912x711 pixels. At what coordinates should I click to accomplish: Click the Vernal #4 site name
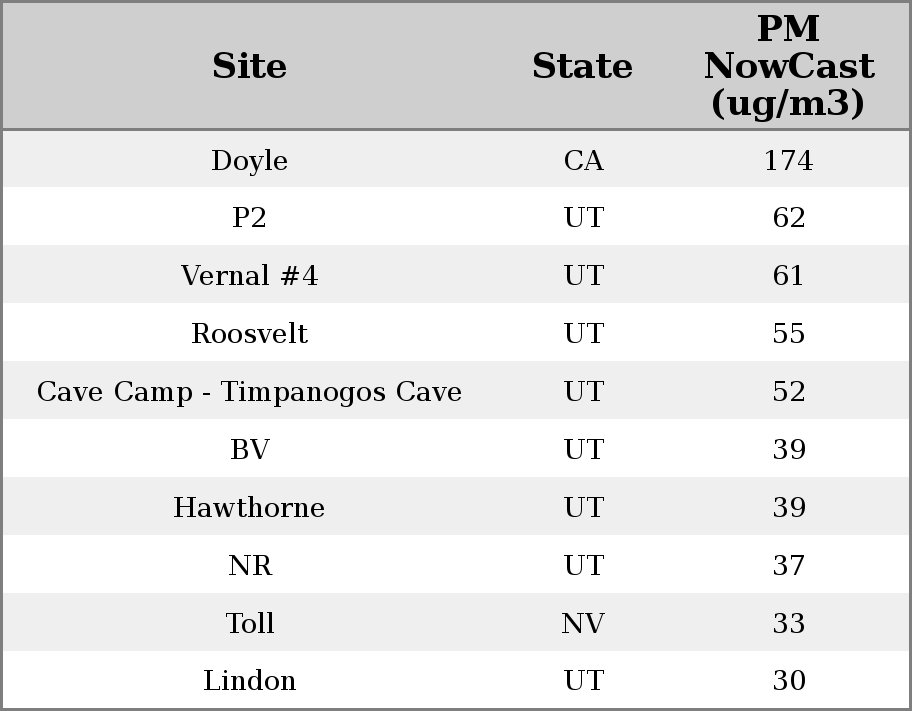[x=250, y=276]
